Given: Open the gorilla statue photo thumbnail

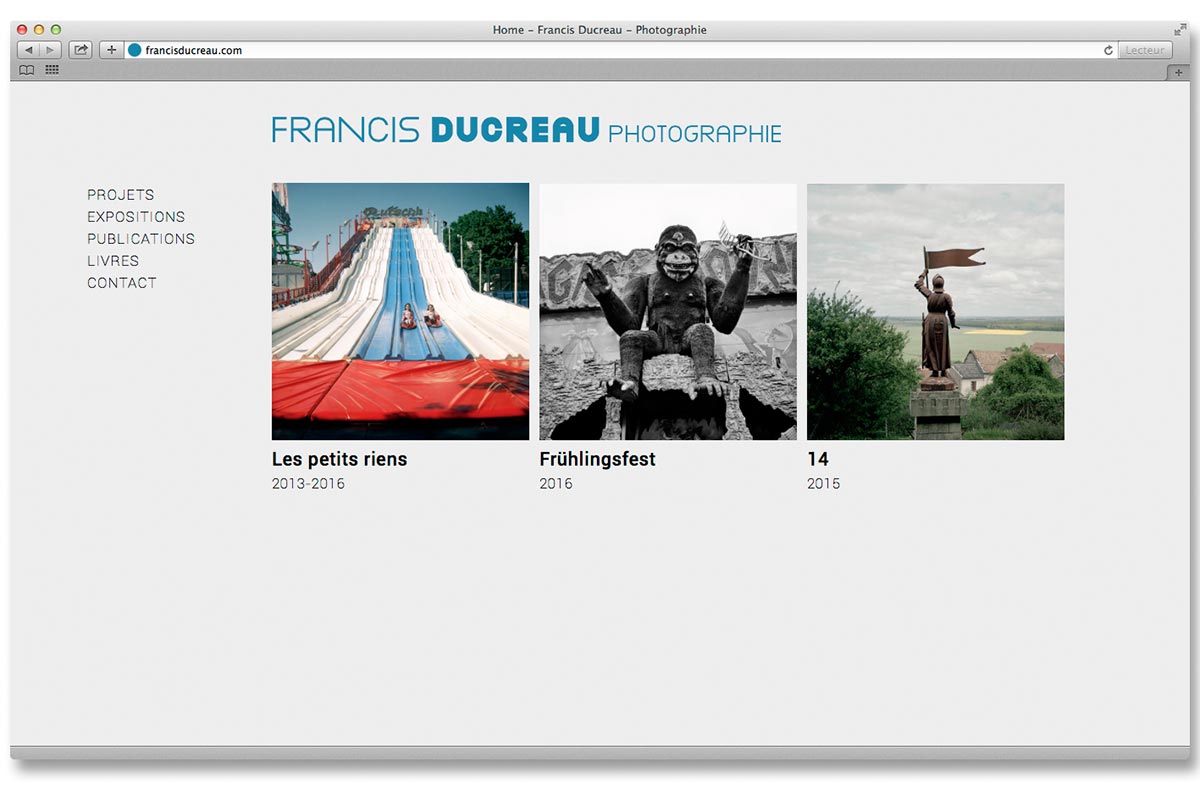Looking at the screenshot, I should pyautogui.click(x=668, y=311).
